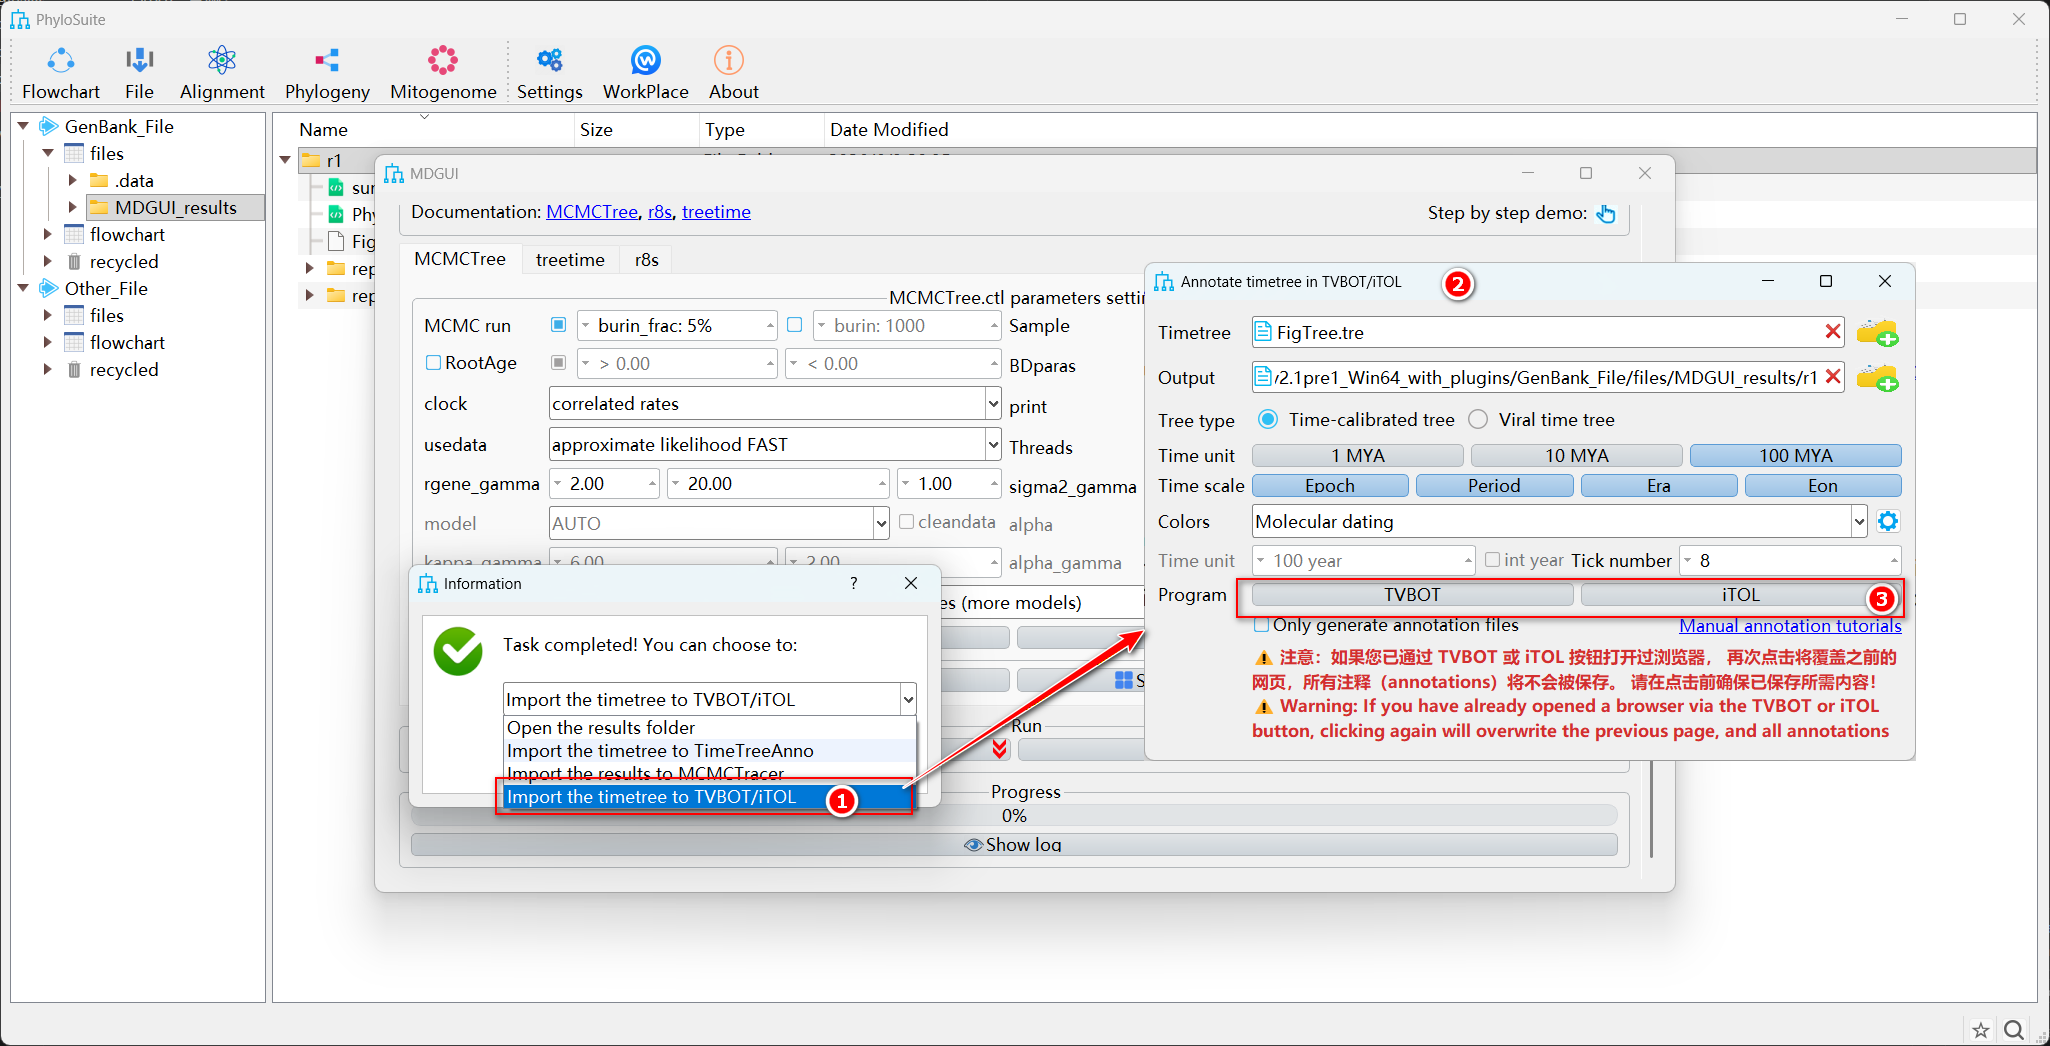Select the Viral time tree radio button
The width and height of the screenshot is (2050, 1046).
(x=1478, y=420)
